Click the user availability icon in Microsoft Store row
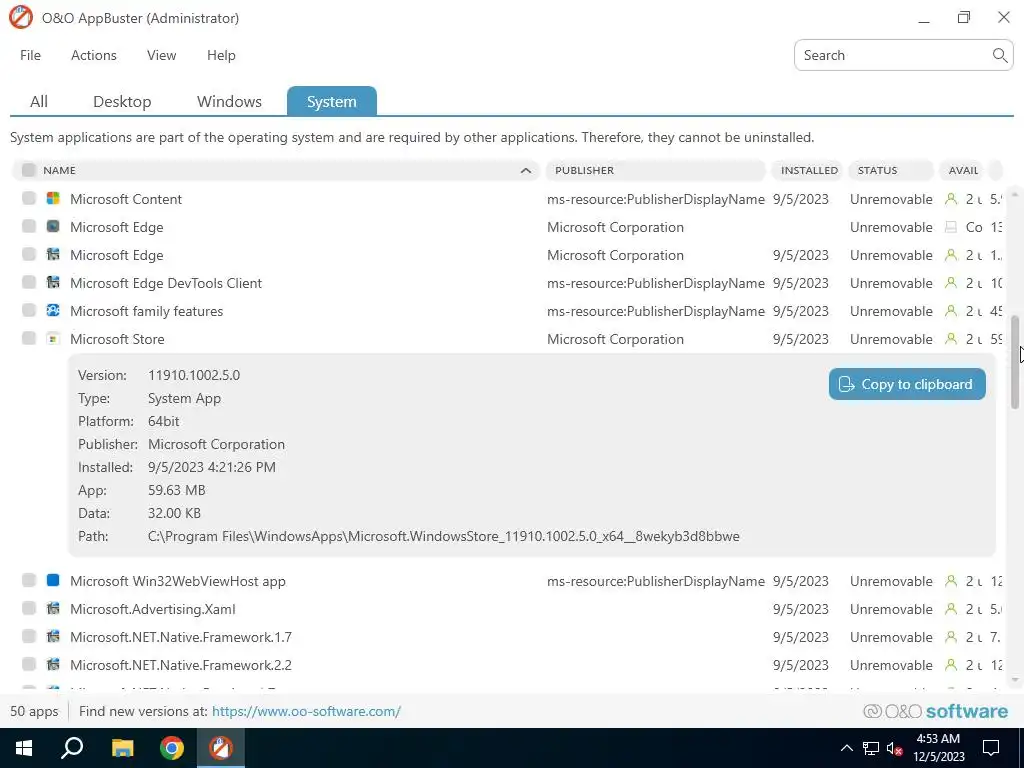 [951, 338]
